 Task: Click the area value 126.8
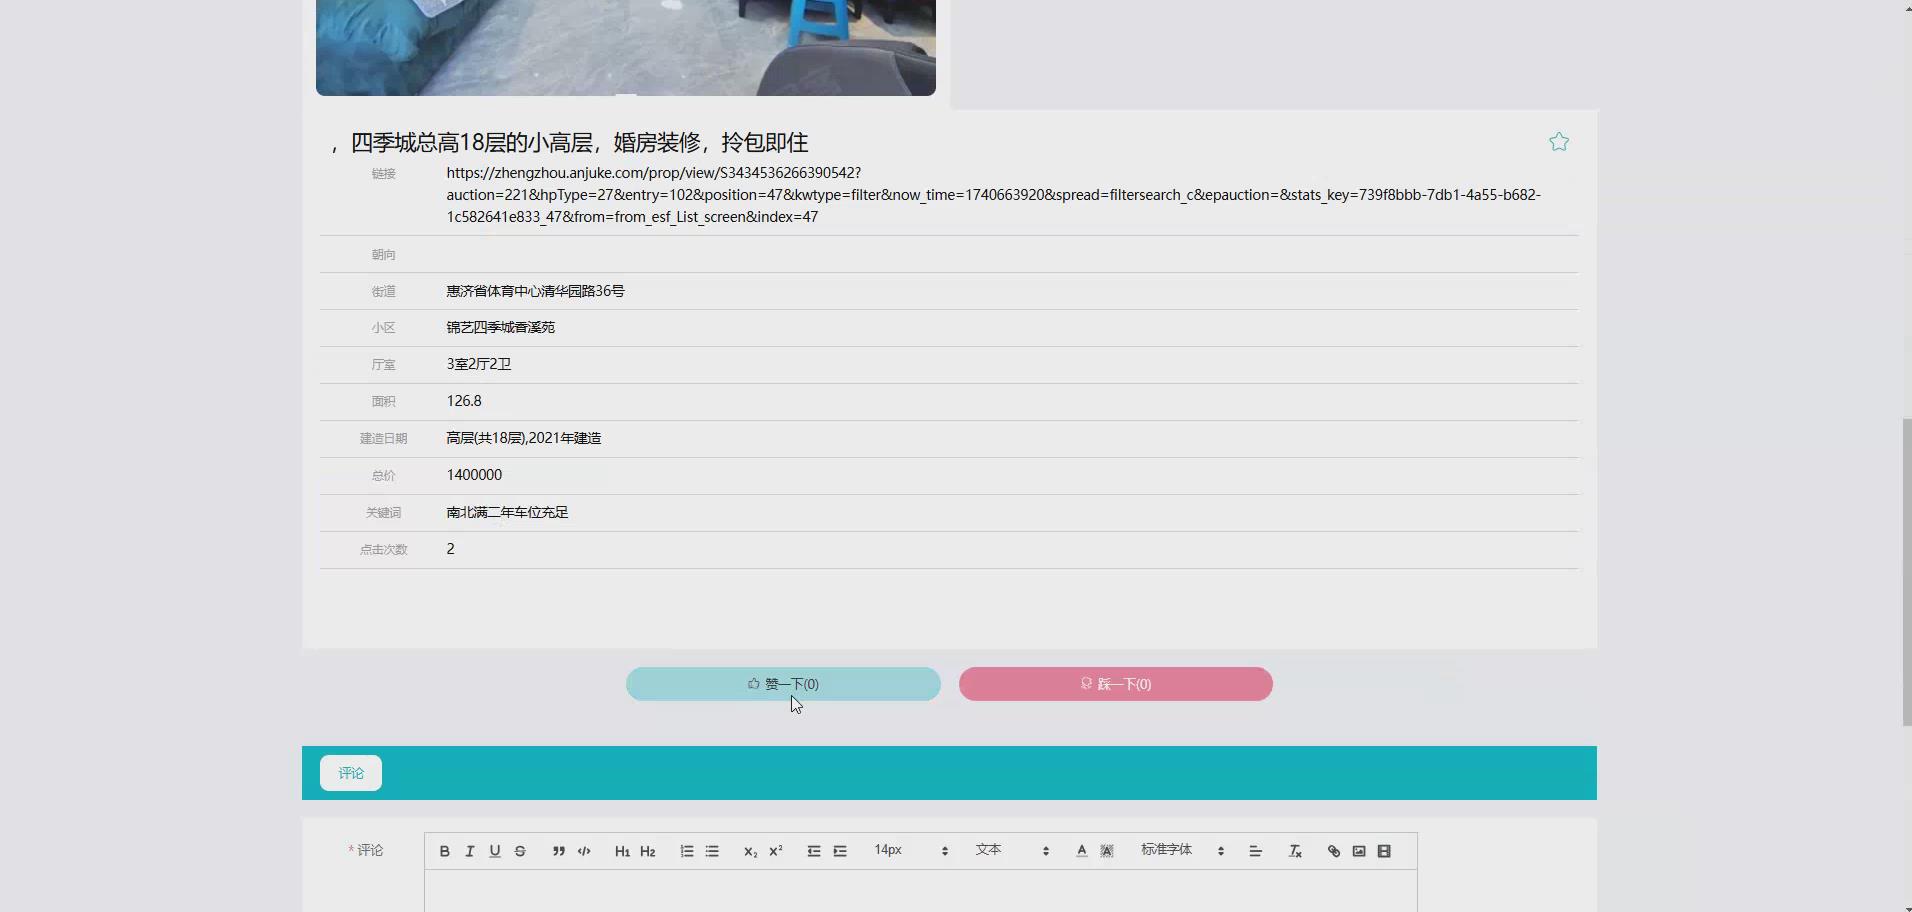[464, 401]
